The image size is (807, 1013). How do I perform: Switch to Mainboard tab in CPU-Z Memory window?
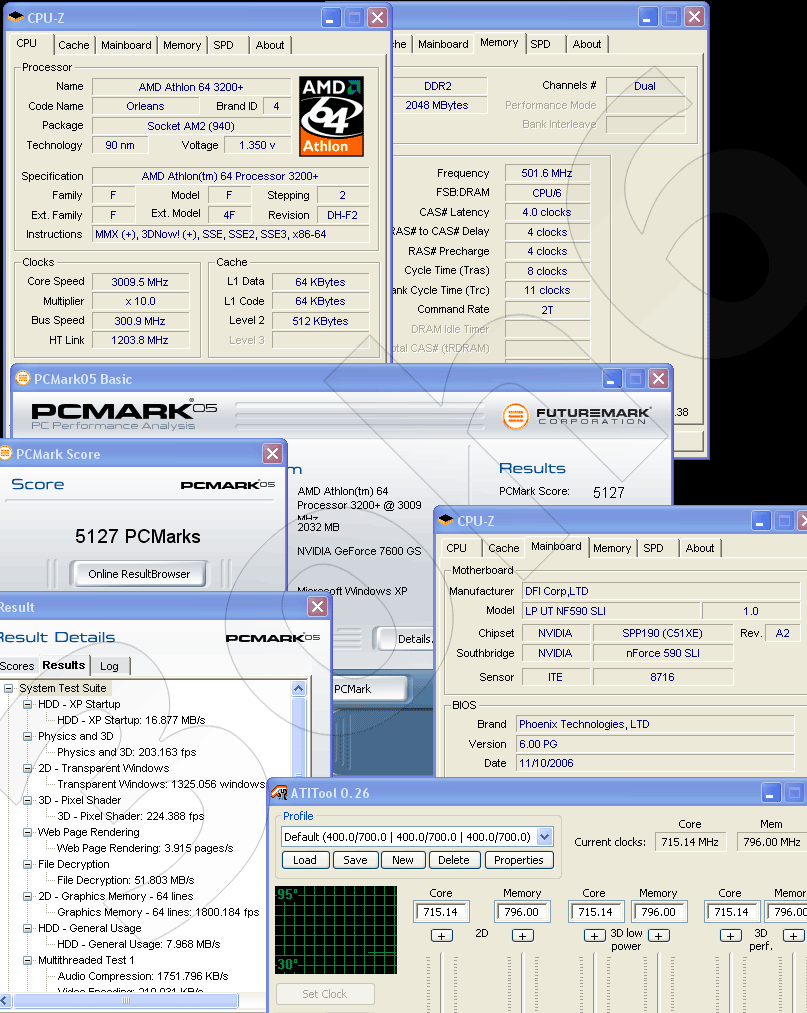point(443,44)
